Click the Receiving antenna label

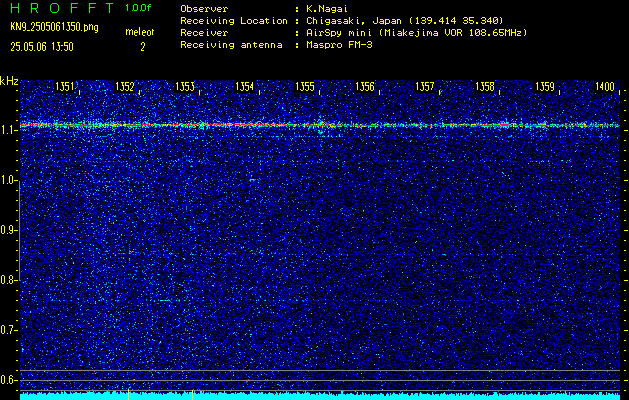click(x=231, y=45)
